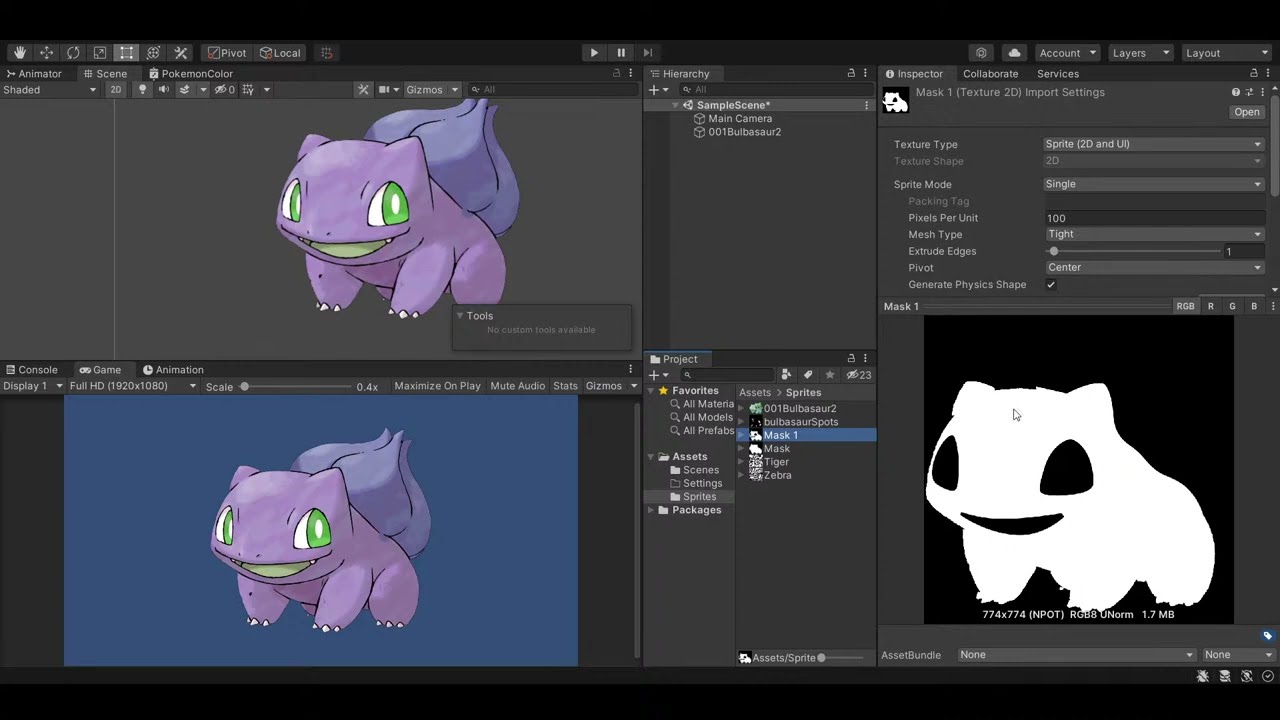This screenshot has height=720, width=1280.
Task: Toggle scene audio speaker icon
Action: coord(163,90)
